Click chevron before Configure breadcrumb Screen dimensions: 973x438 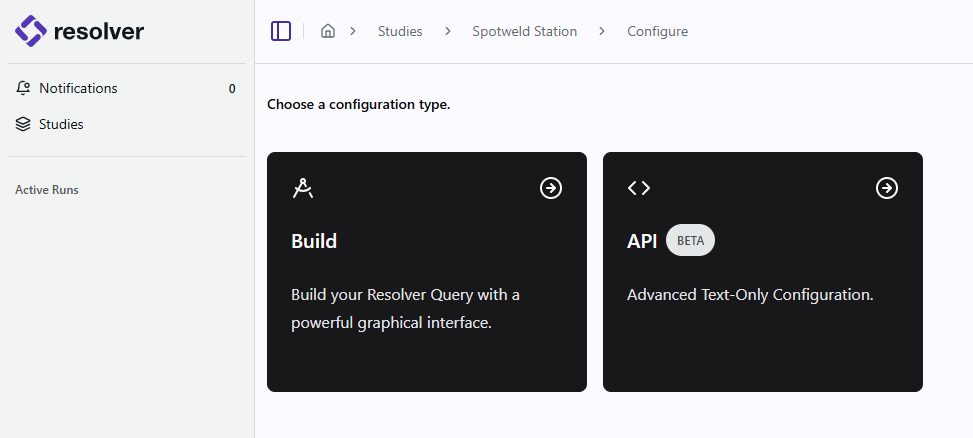coord(601,31)
